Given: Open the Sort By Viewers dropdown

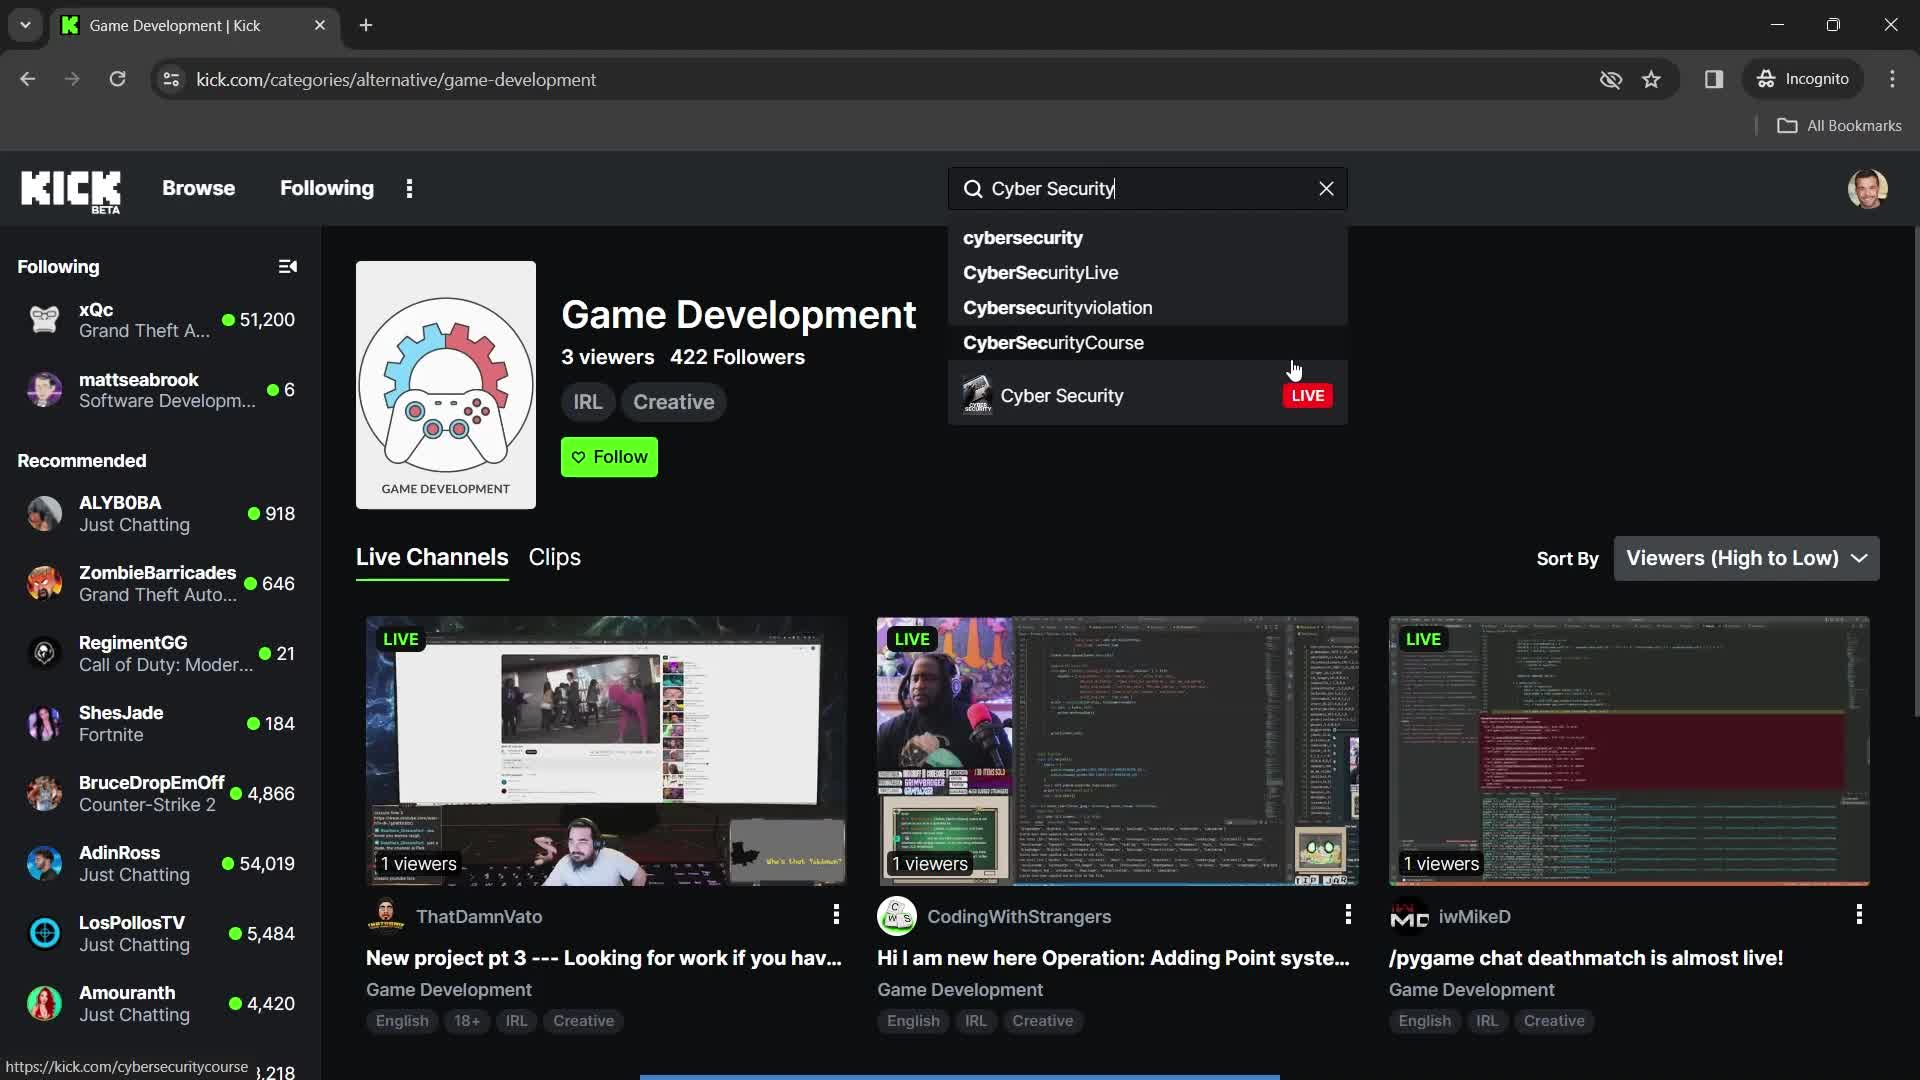Looking at the screenshot, I should coord(1746,558).
